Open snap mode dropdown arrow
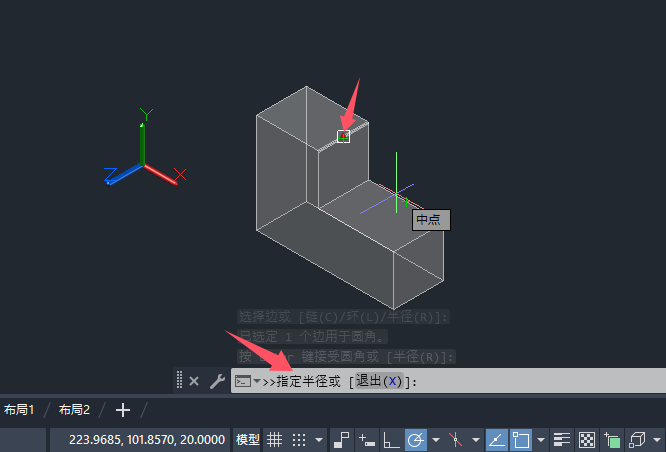 [319, 440]
